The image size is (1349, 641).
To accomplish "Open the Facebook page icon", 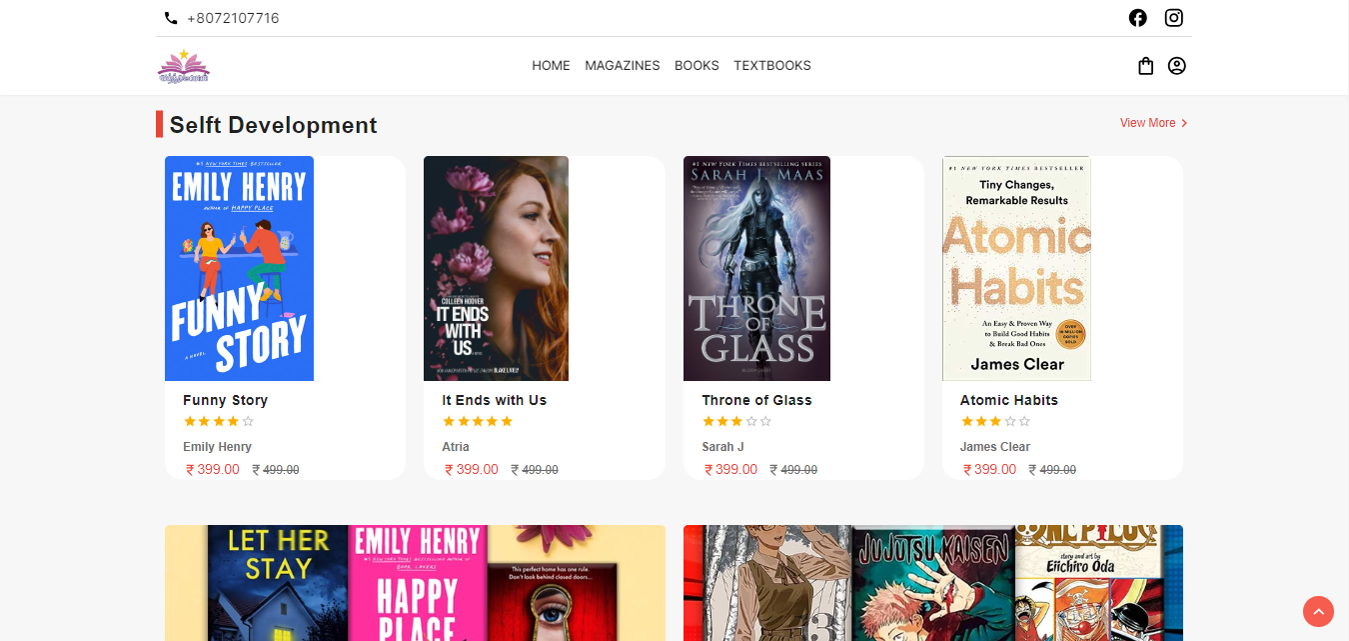I will click(1137, 18).
